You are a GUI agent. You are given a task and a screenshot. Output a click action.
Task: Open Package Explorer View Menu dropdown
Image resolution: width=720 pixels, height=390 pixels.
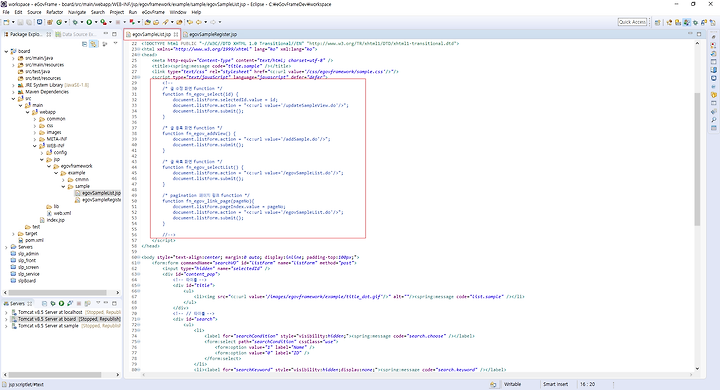(115, 44)
